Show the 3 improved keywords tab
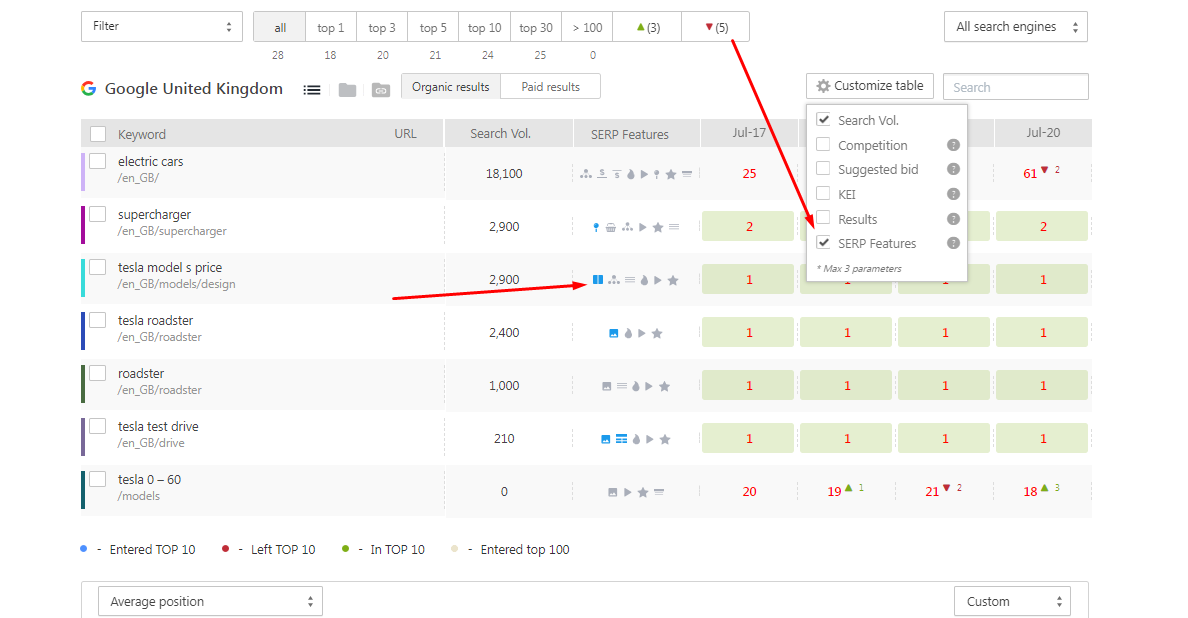The image size is (1188, 618). point(648,27)
